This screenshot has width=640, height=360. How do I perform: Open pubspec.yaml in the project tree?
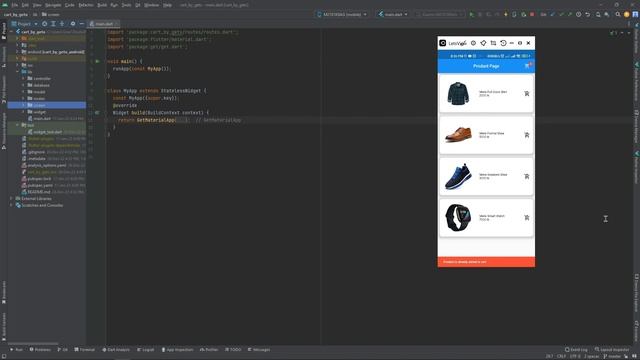pos(40,185)
